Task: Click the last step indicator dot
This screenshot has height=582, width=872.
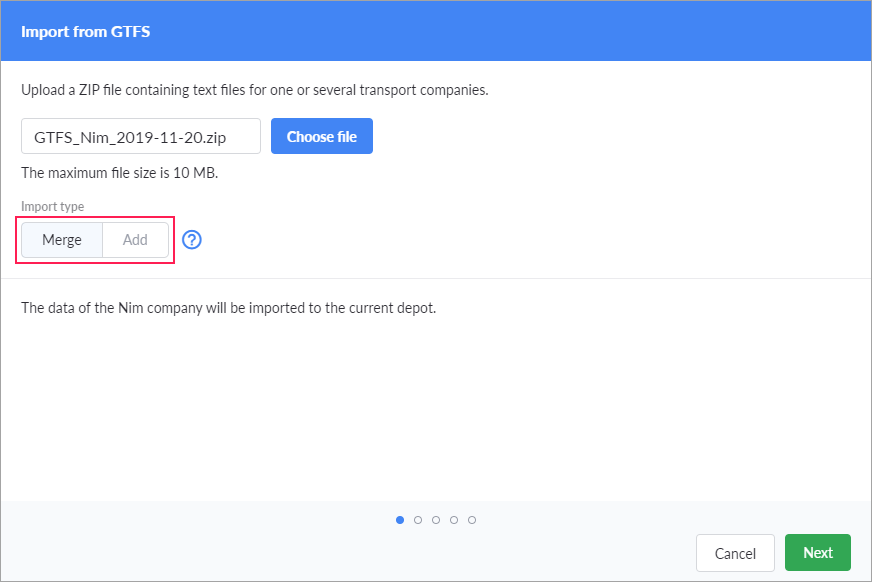Action: pyautogui.click(x=472, y=520)
